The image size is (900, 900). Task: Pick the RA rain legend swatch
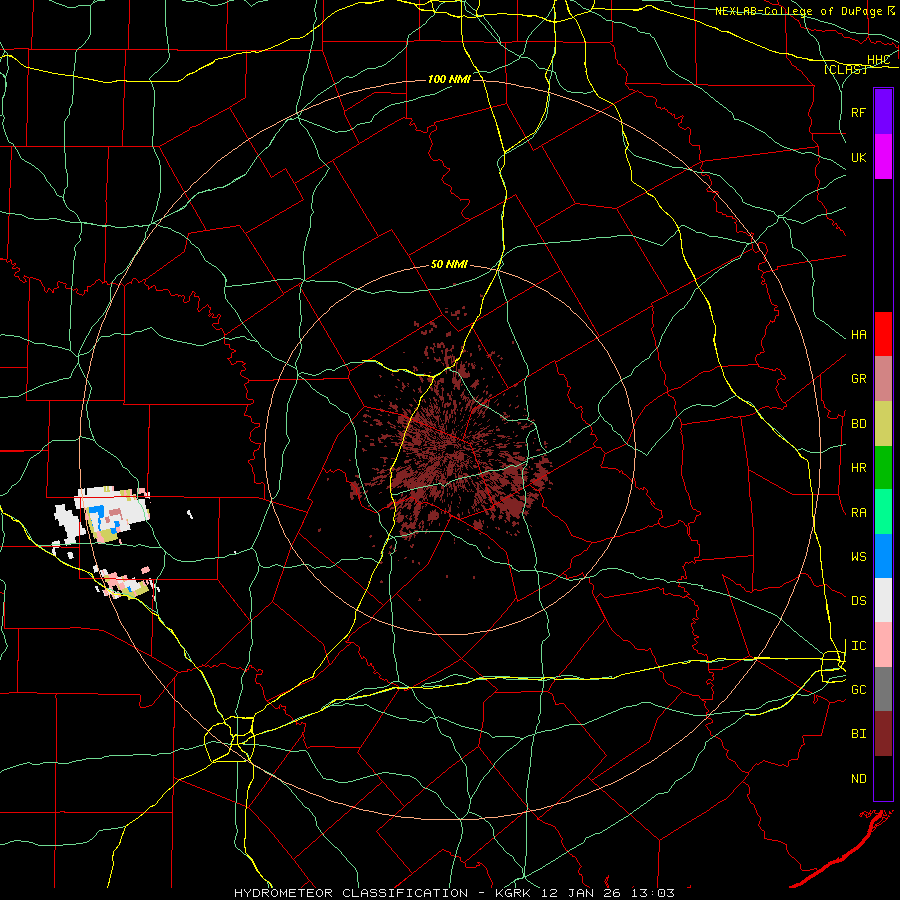click(883, 512)
